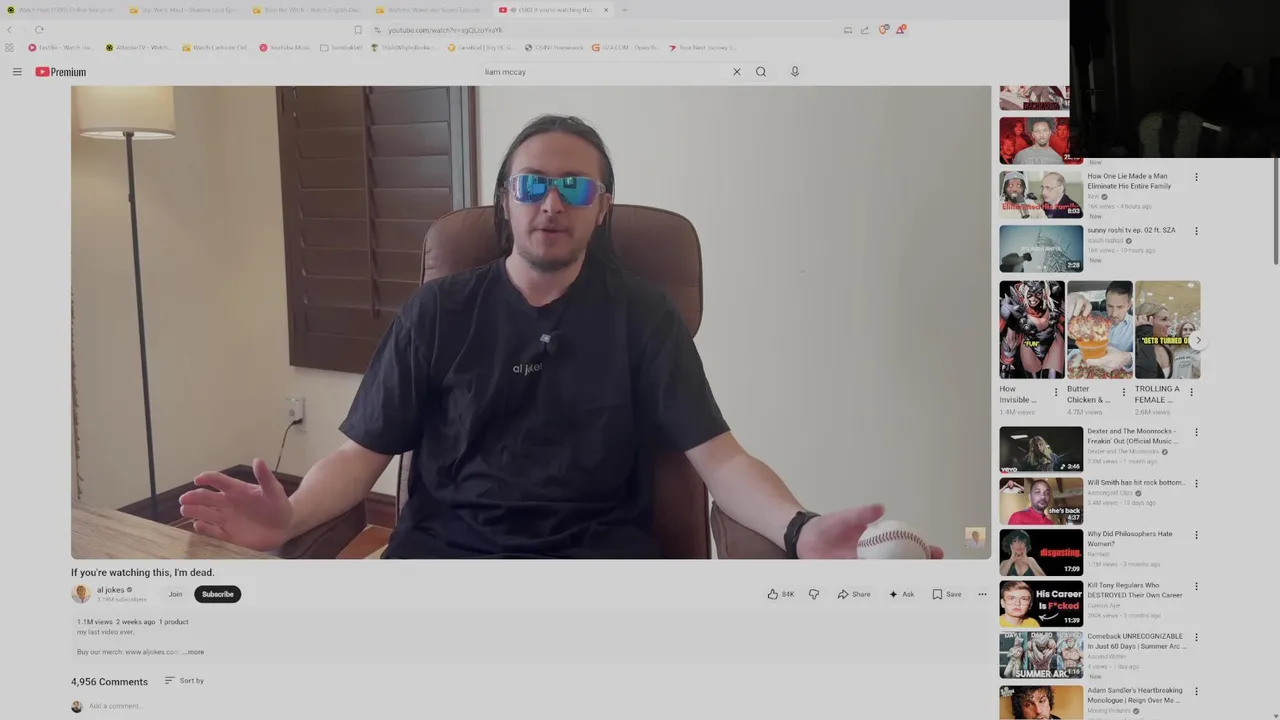The height and width of the screenshot is (720, 1280).
Task: Open the YouTube guide hamburger menu
Action: point(17,72)
